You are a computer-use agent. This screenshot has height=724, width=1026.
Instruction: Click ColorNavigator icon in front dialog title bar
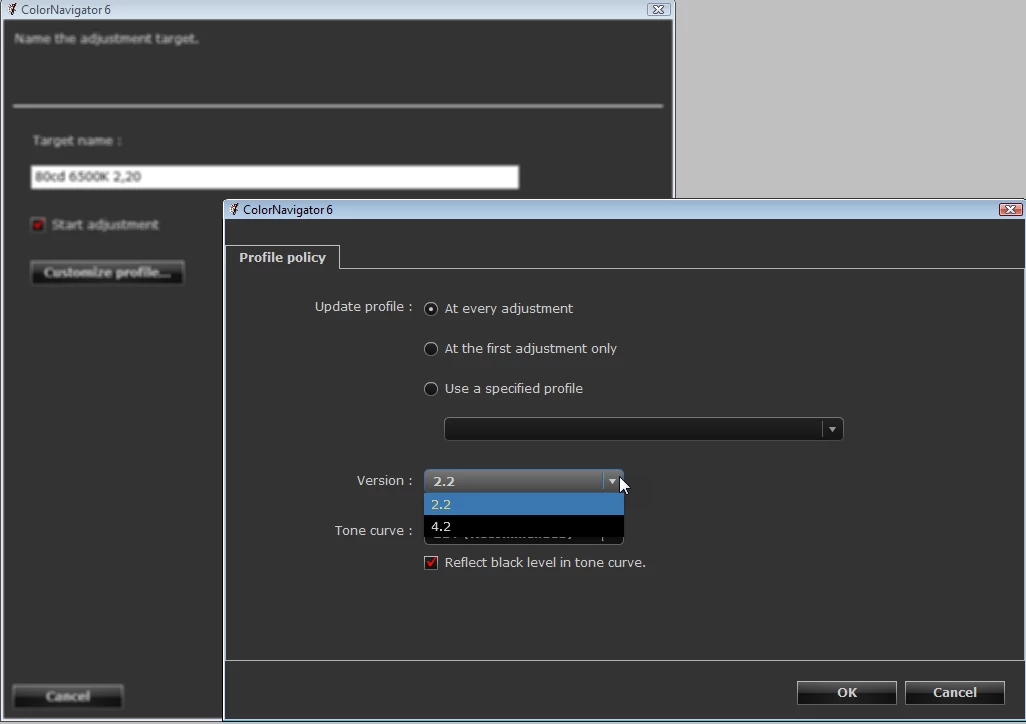(x=234, y=209)
